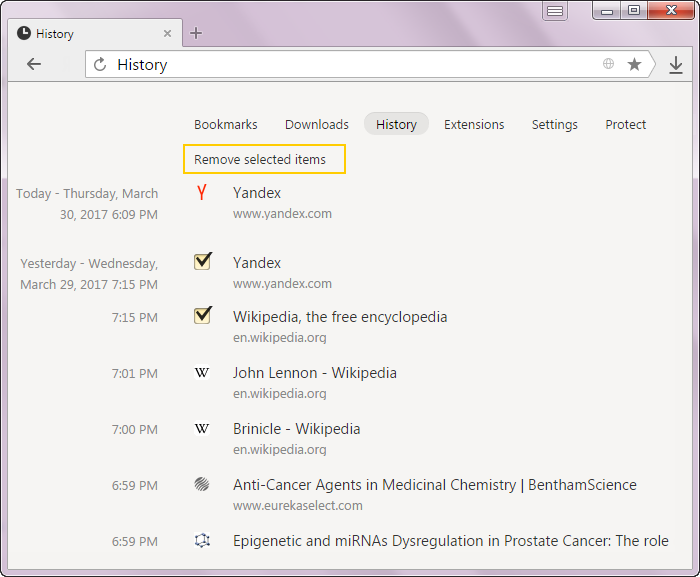
Task: Open the Extensions tab
Action: (x=474, y=124)
